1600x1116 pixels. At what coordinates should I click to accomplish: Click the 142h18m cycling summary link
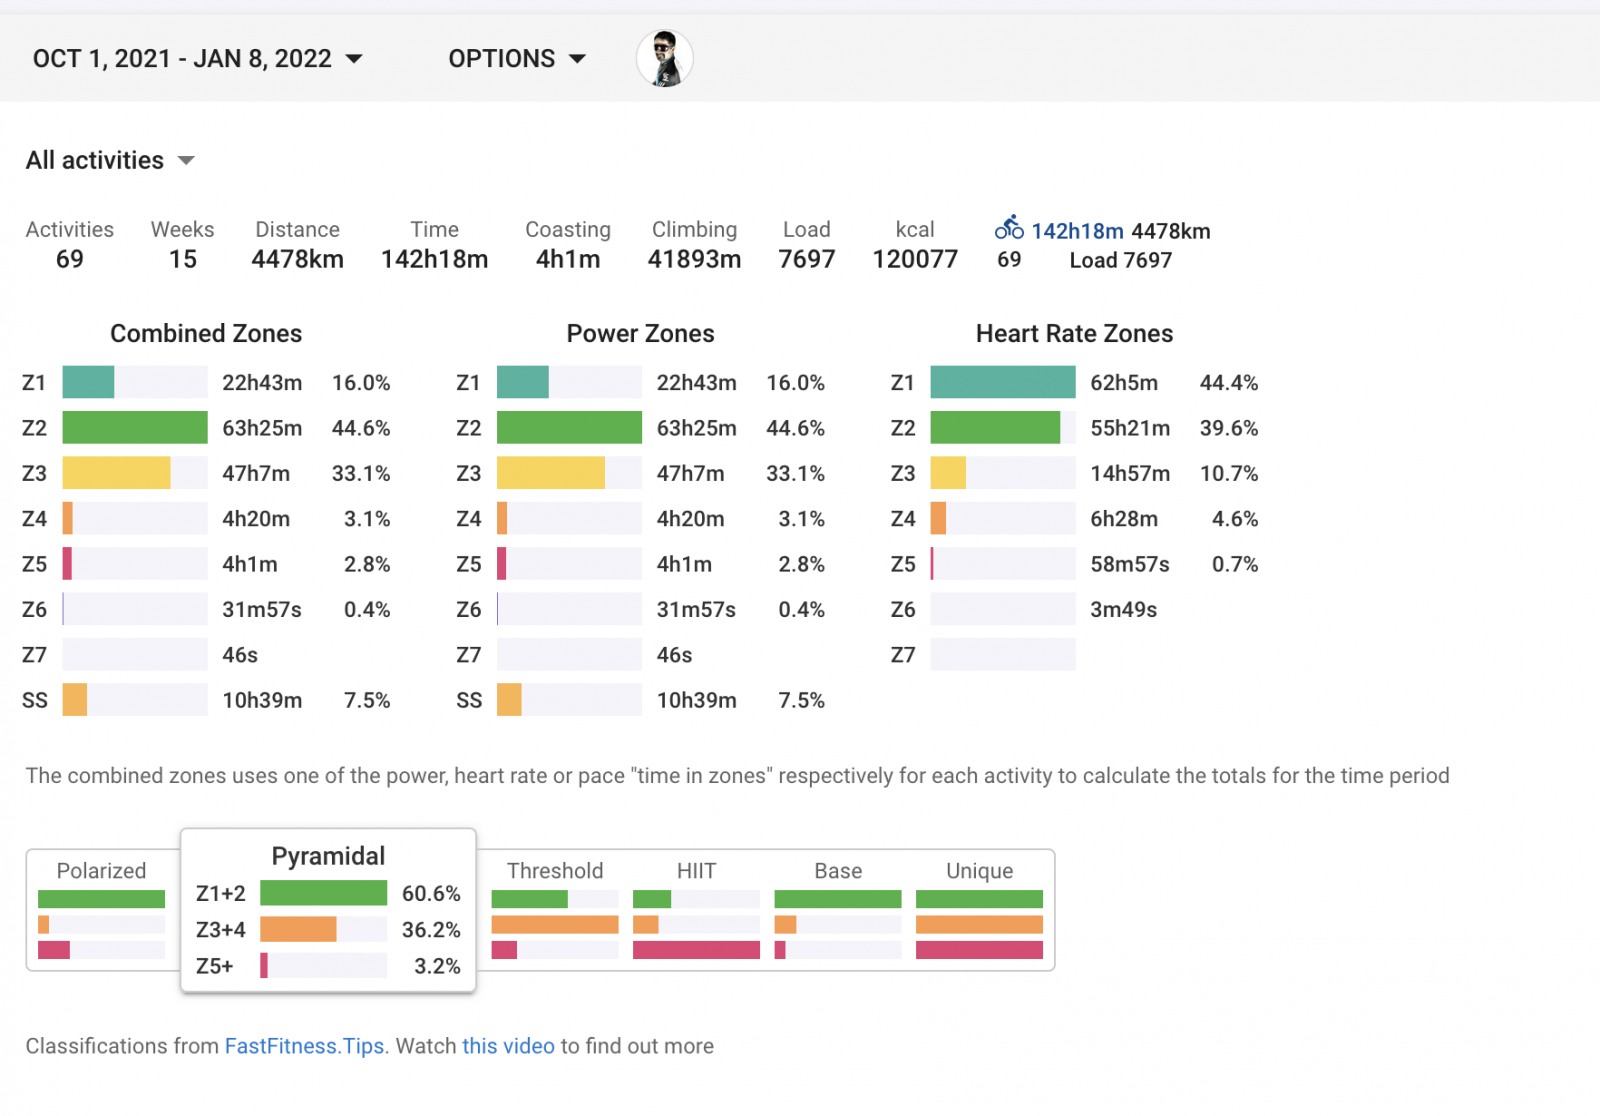(x=1077, y=231)
